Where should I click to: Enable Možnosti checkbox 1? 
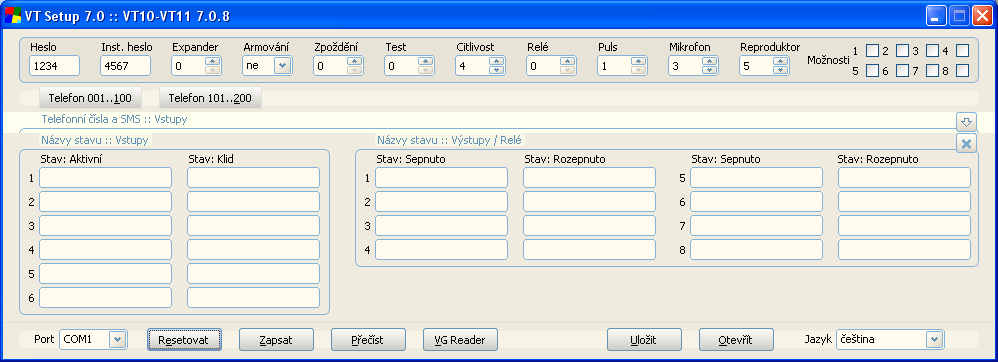tap(873, 50)
